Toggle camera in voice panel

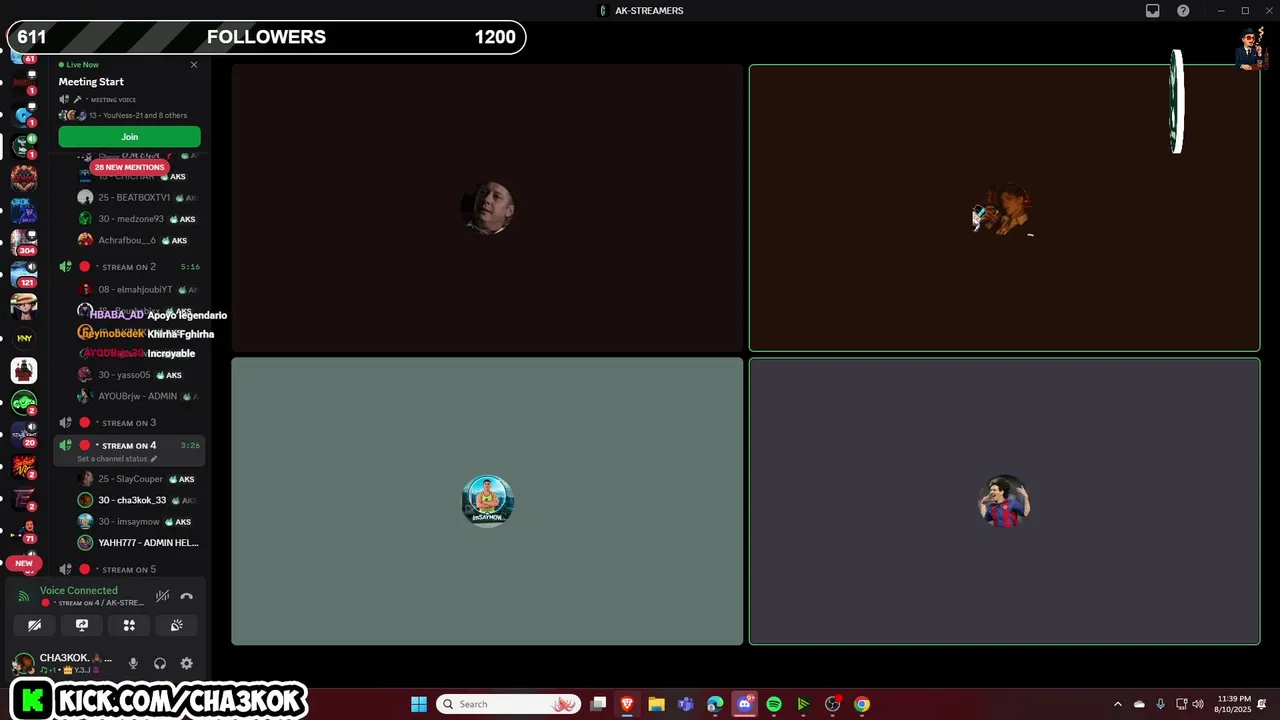click(x=34, y=625)
